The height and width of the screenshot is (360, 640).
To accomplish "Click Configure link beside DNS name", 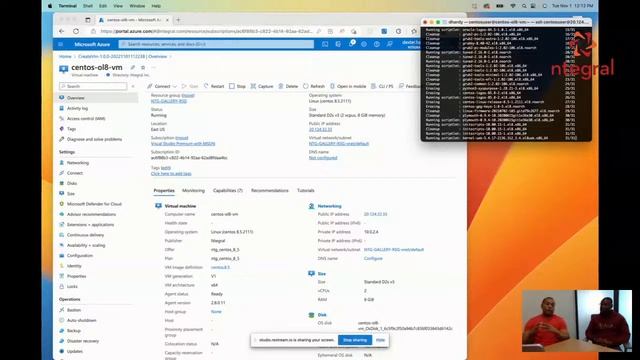I will pyautogui.click(x=373, y=258).
